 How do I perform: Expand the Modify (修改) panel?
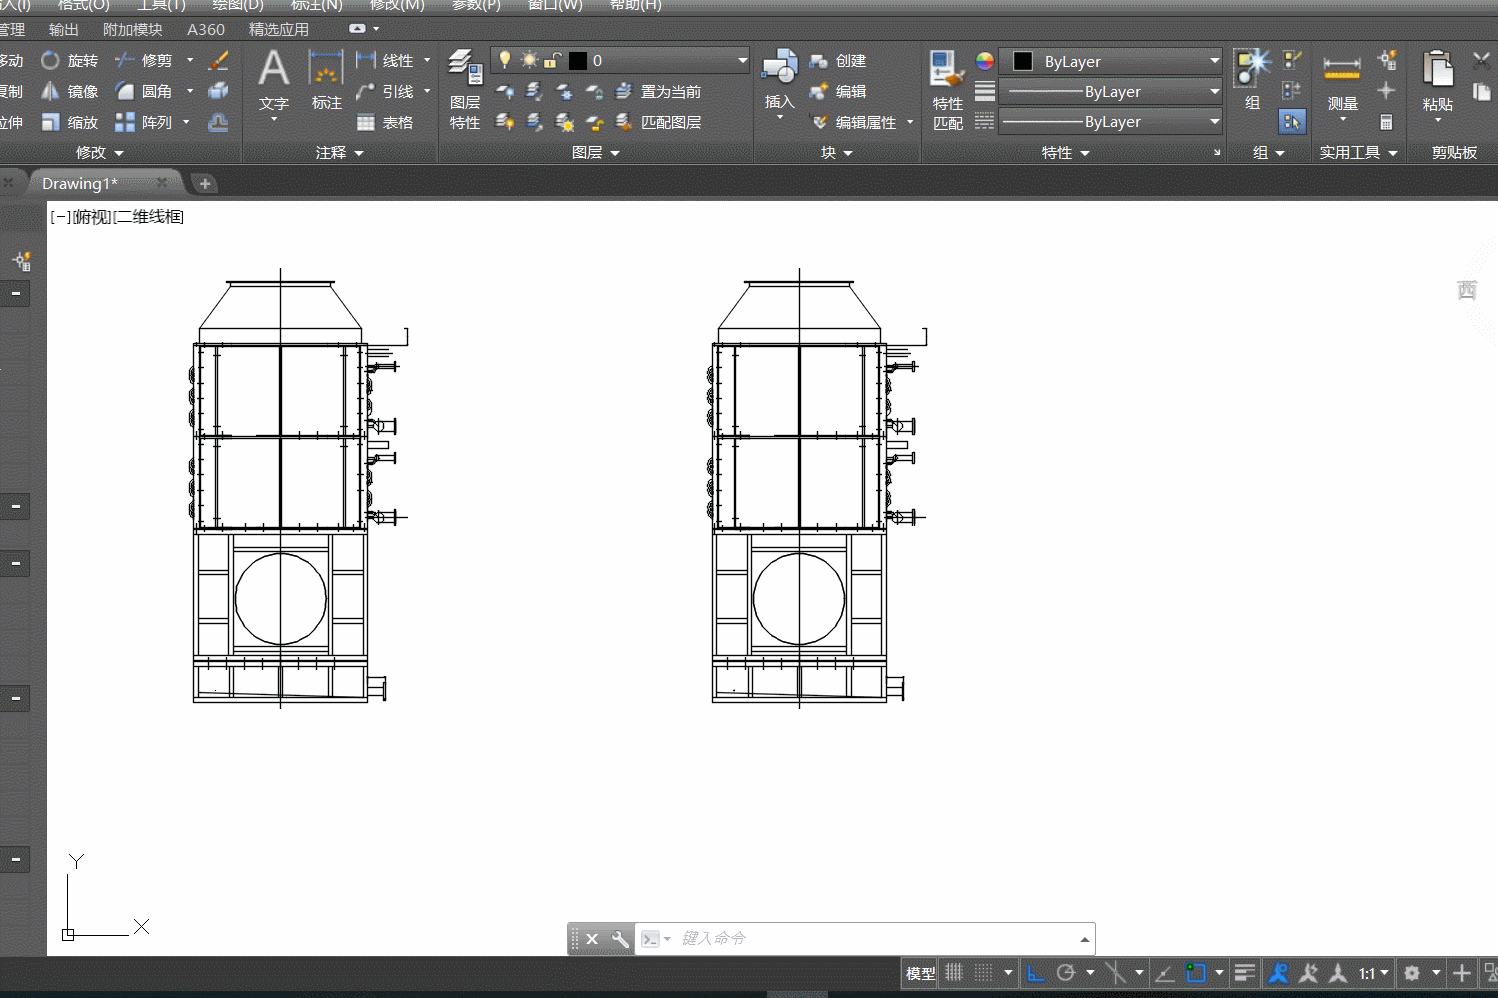pyautogui.click(x=99, y=153)
